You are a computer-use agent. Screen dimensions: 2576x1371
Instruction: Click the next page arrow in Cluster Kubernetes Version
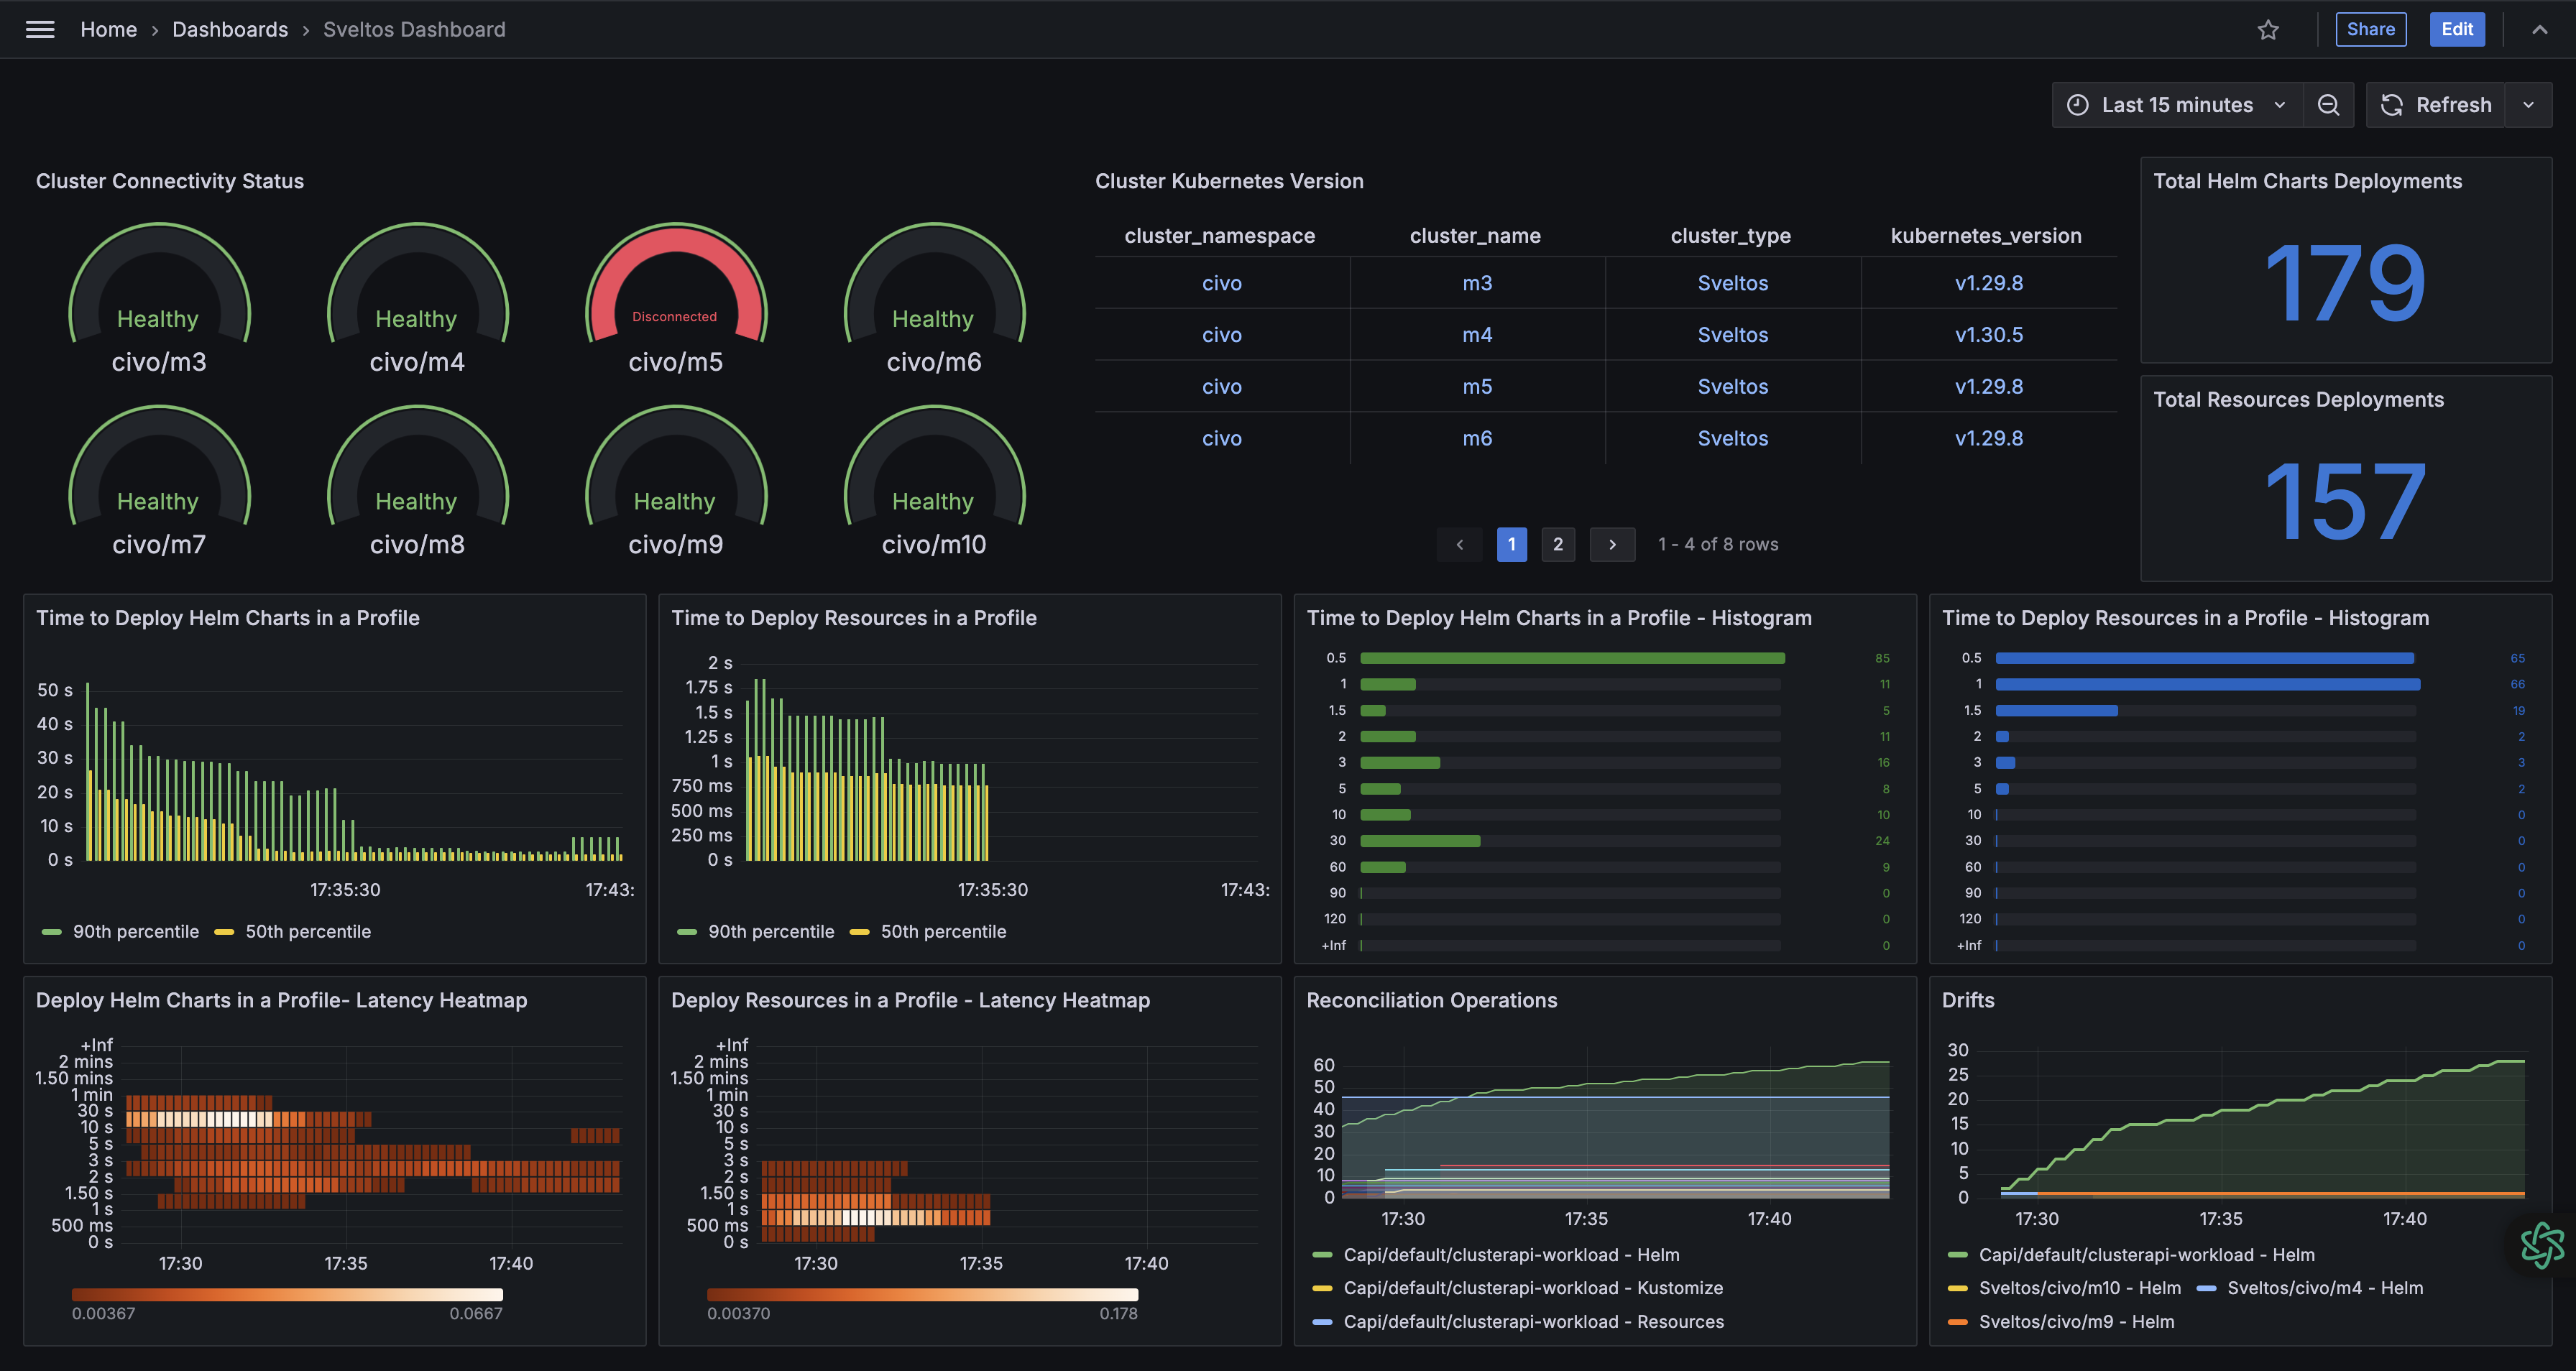(1612, 544)
